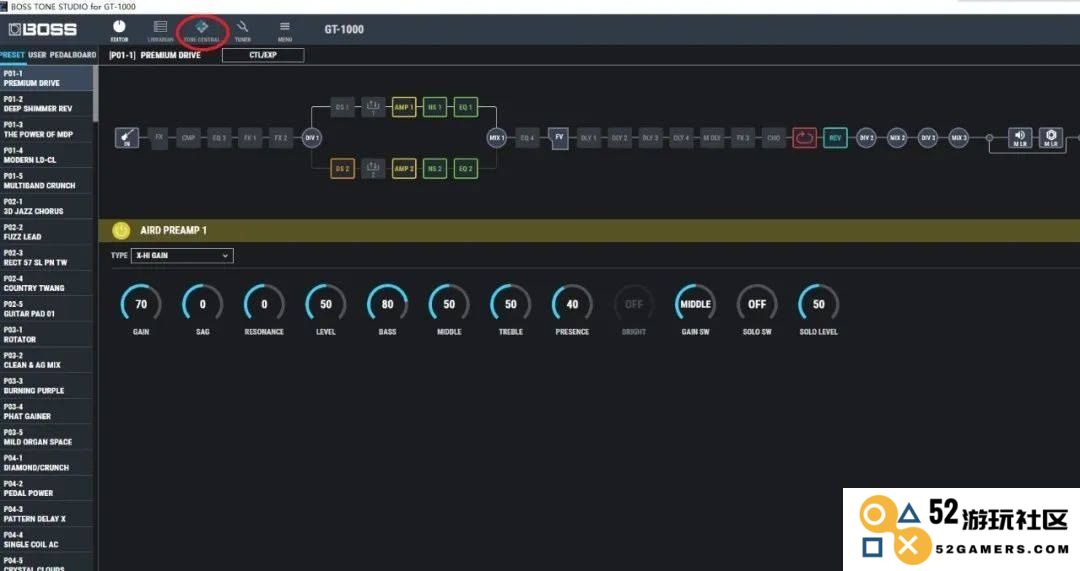Select the CMP compressor block
This screenshot has width=1080, height=571.
point(188,138)
